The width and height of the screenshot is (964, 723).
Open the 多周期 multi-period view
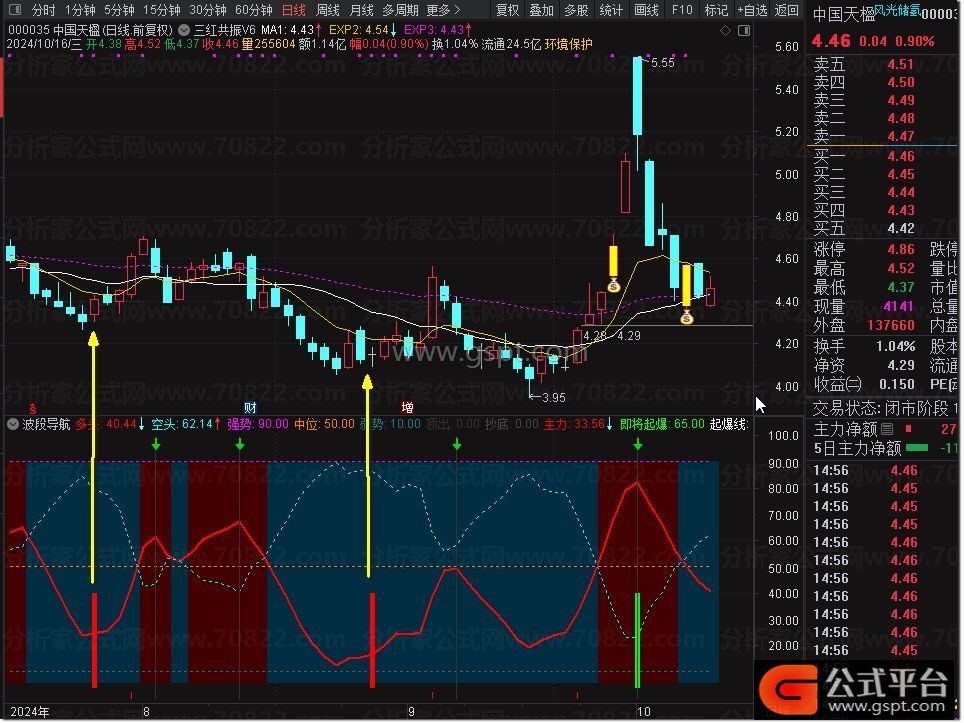click(400, 10)
